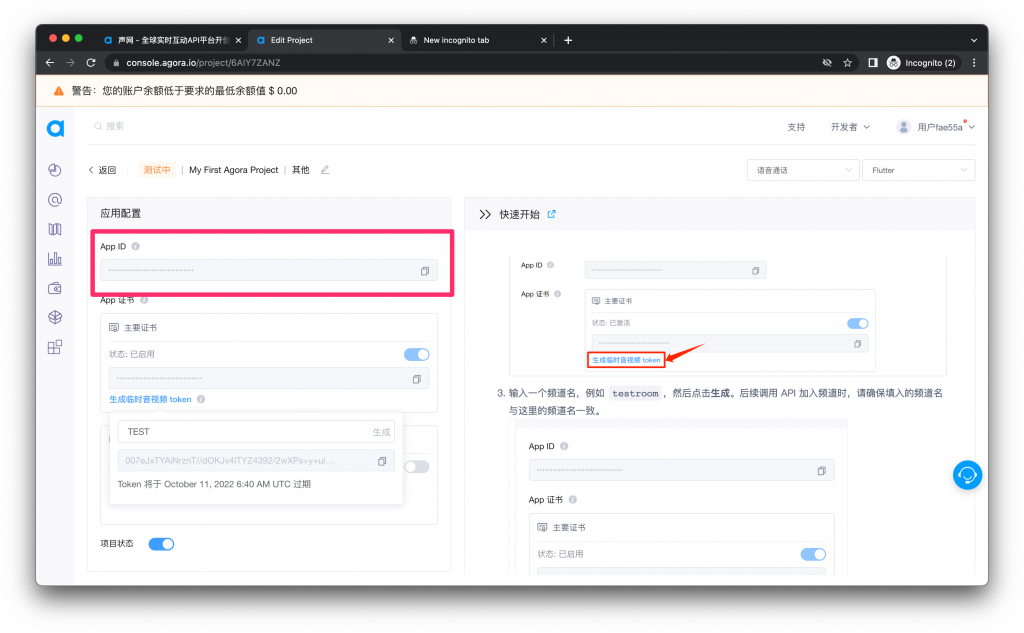This screenshot has width=1024, height=633.
Task: Click the info icon beside the generate token link
Action: (201, 399)
